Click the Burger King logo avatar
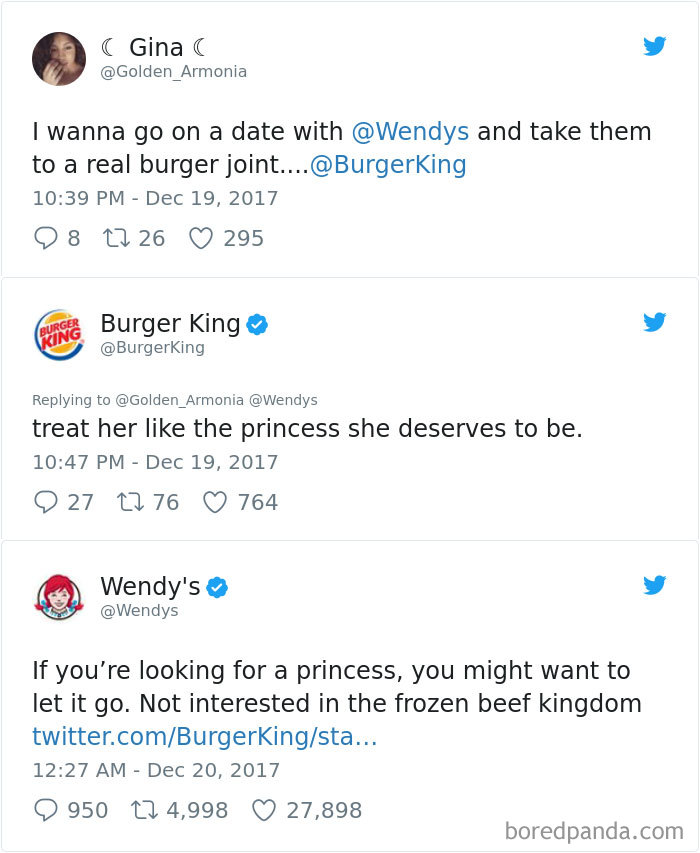The image size is (700, 853). coord(58,334)
